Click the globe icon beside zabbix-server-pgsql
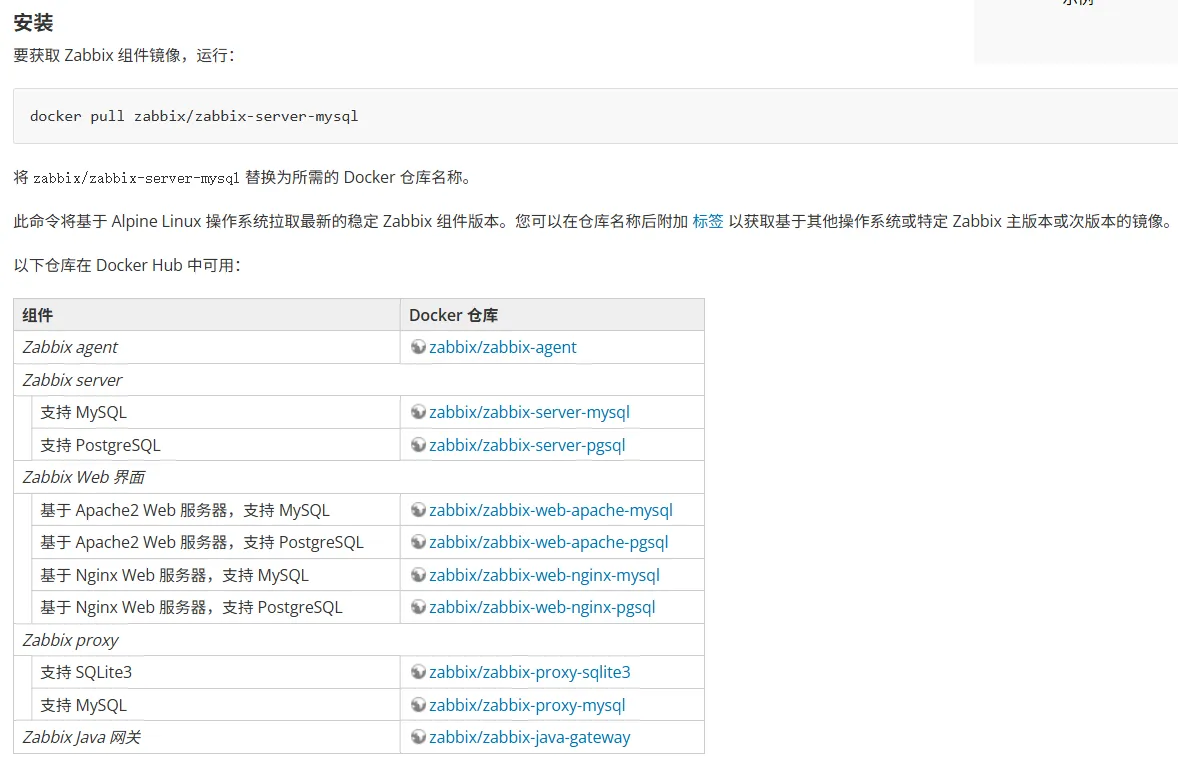Image resolution: width=1178 pixels, height=767 pixels. pos(418,445)
